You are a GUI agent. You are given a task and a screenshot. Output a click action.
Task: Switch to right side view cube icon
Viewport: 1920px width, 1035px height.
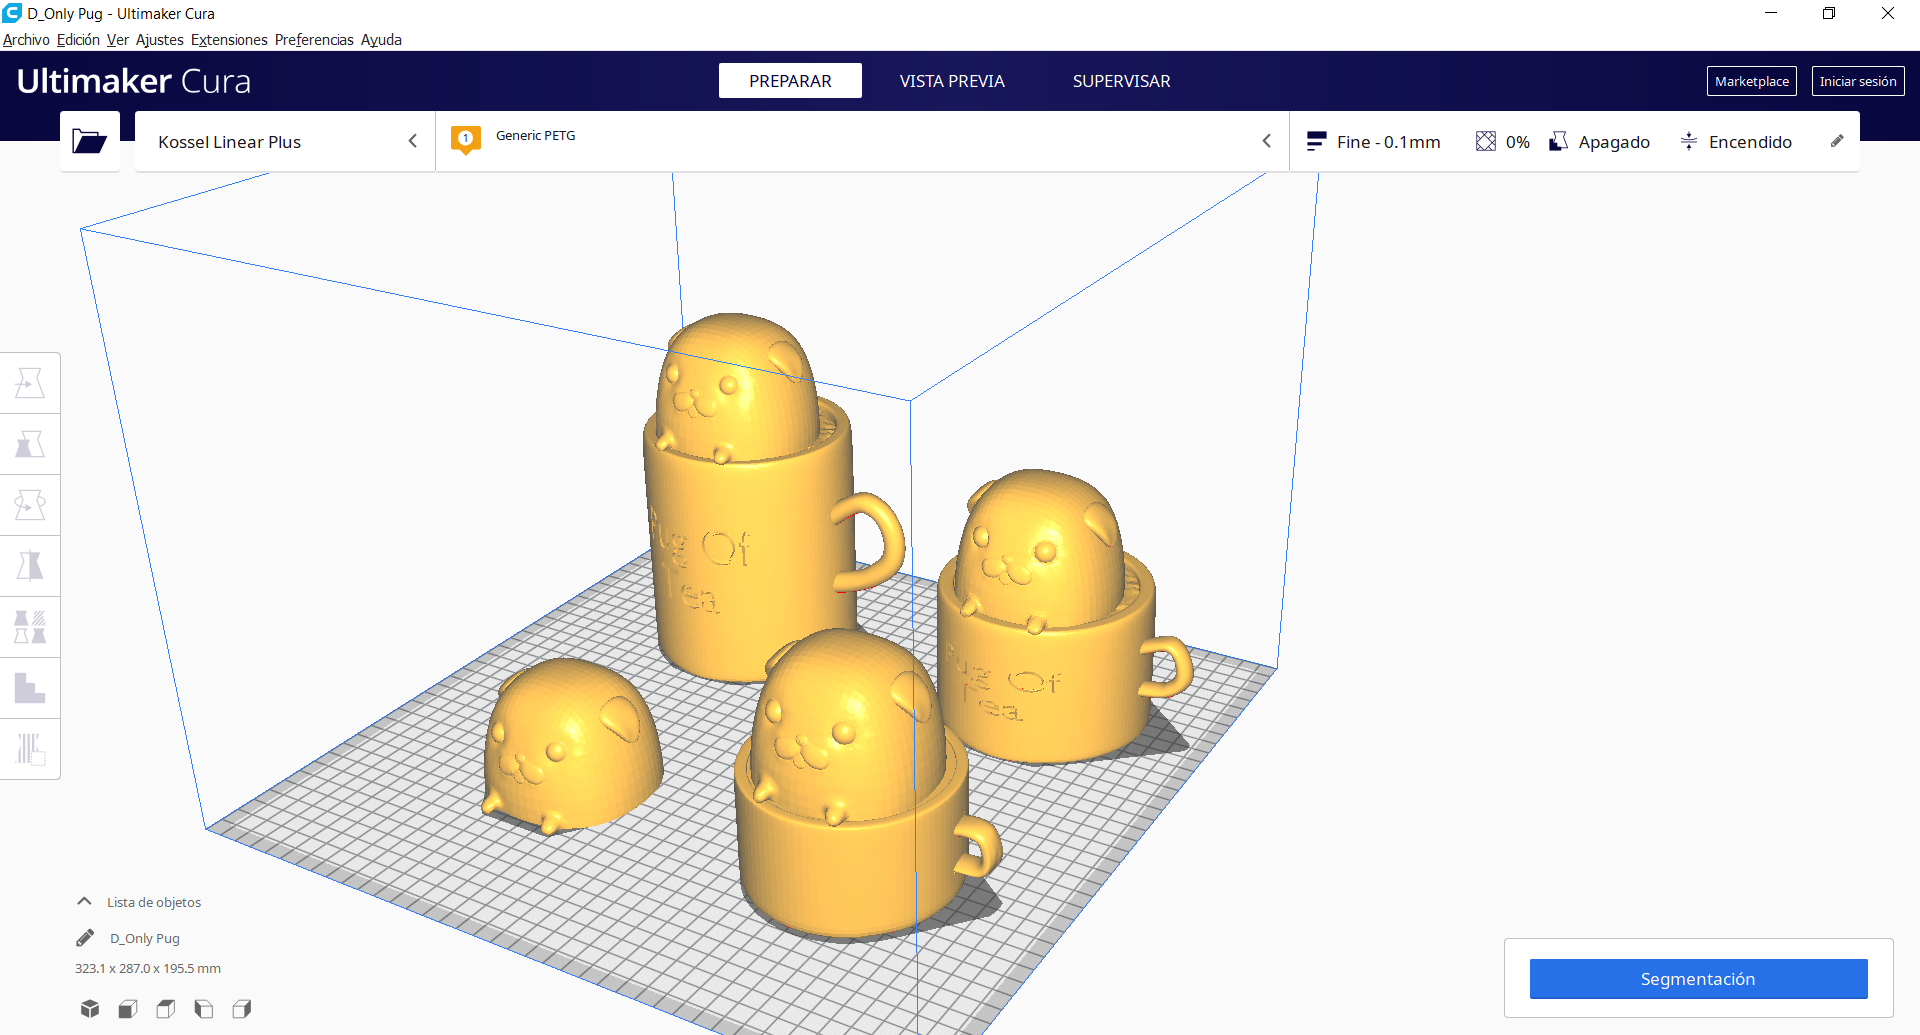click(242, 1008)
